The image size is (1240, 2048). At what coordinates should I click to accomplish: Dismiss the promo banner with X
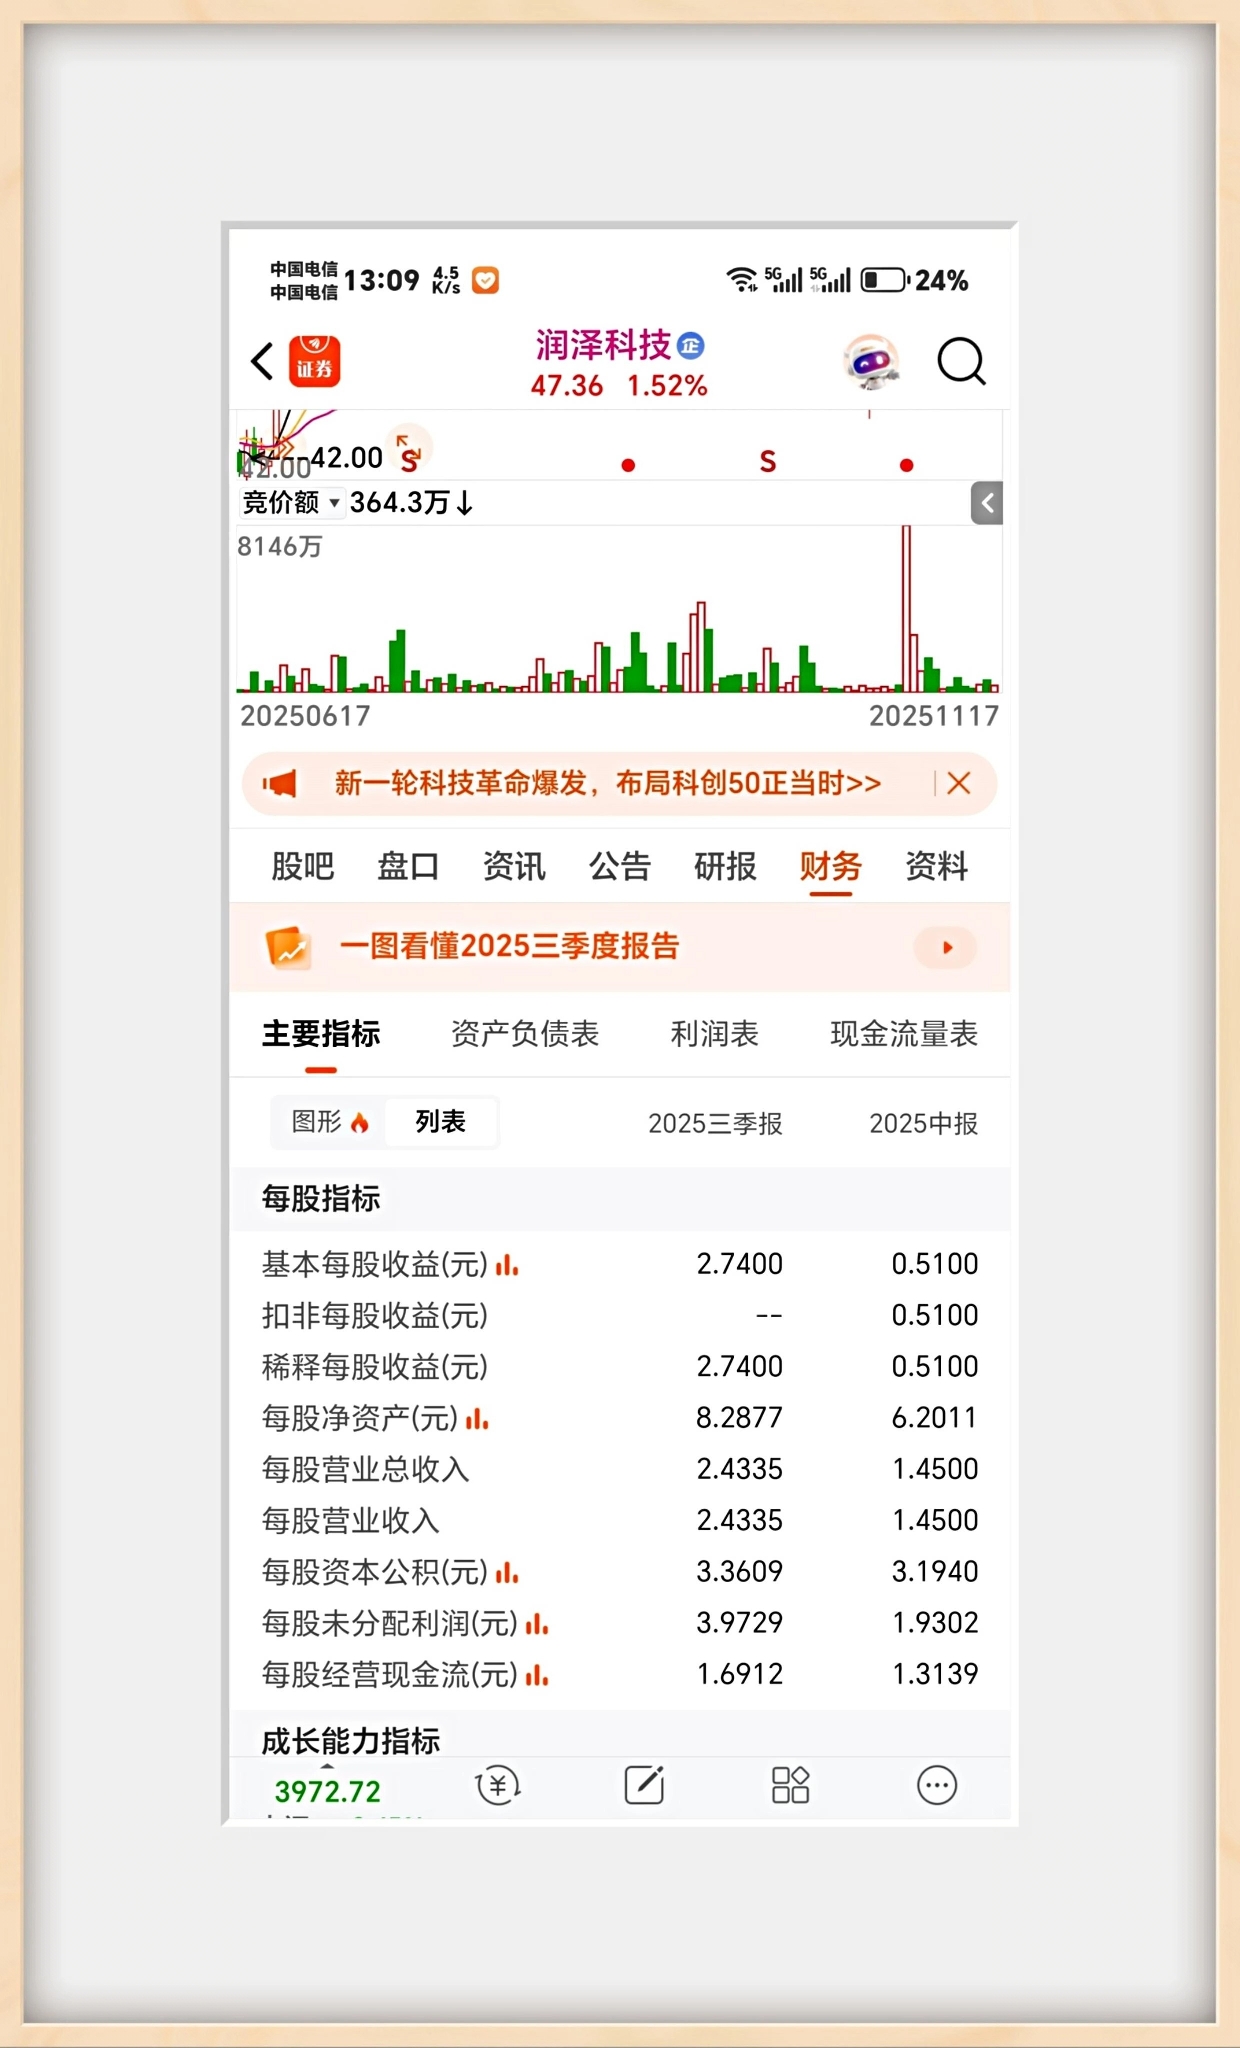click(959, 783)
